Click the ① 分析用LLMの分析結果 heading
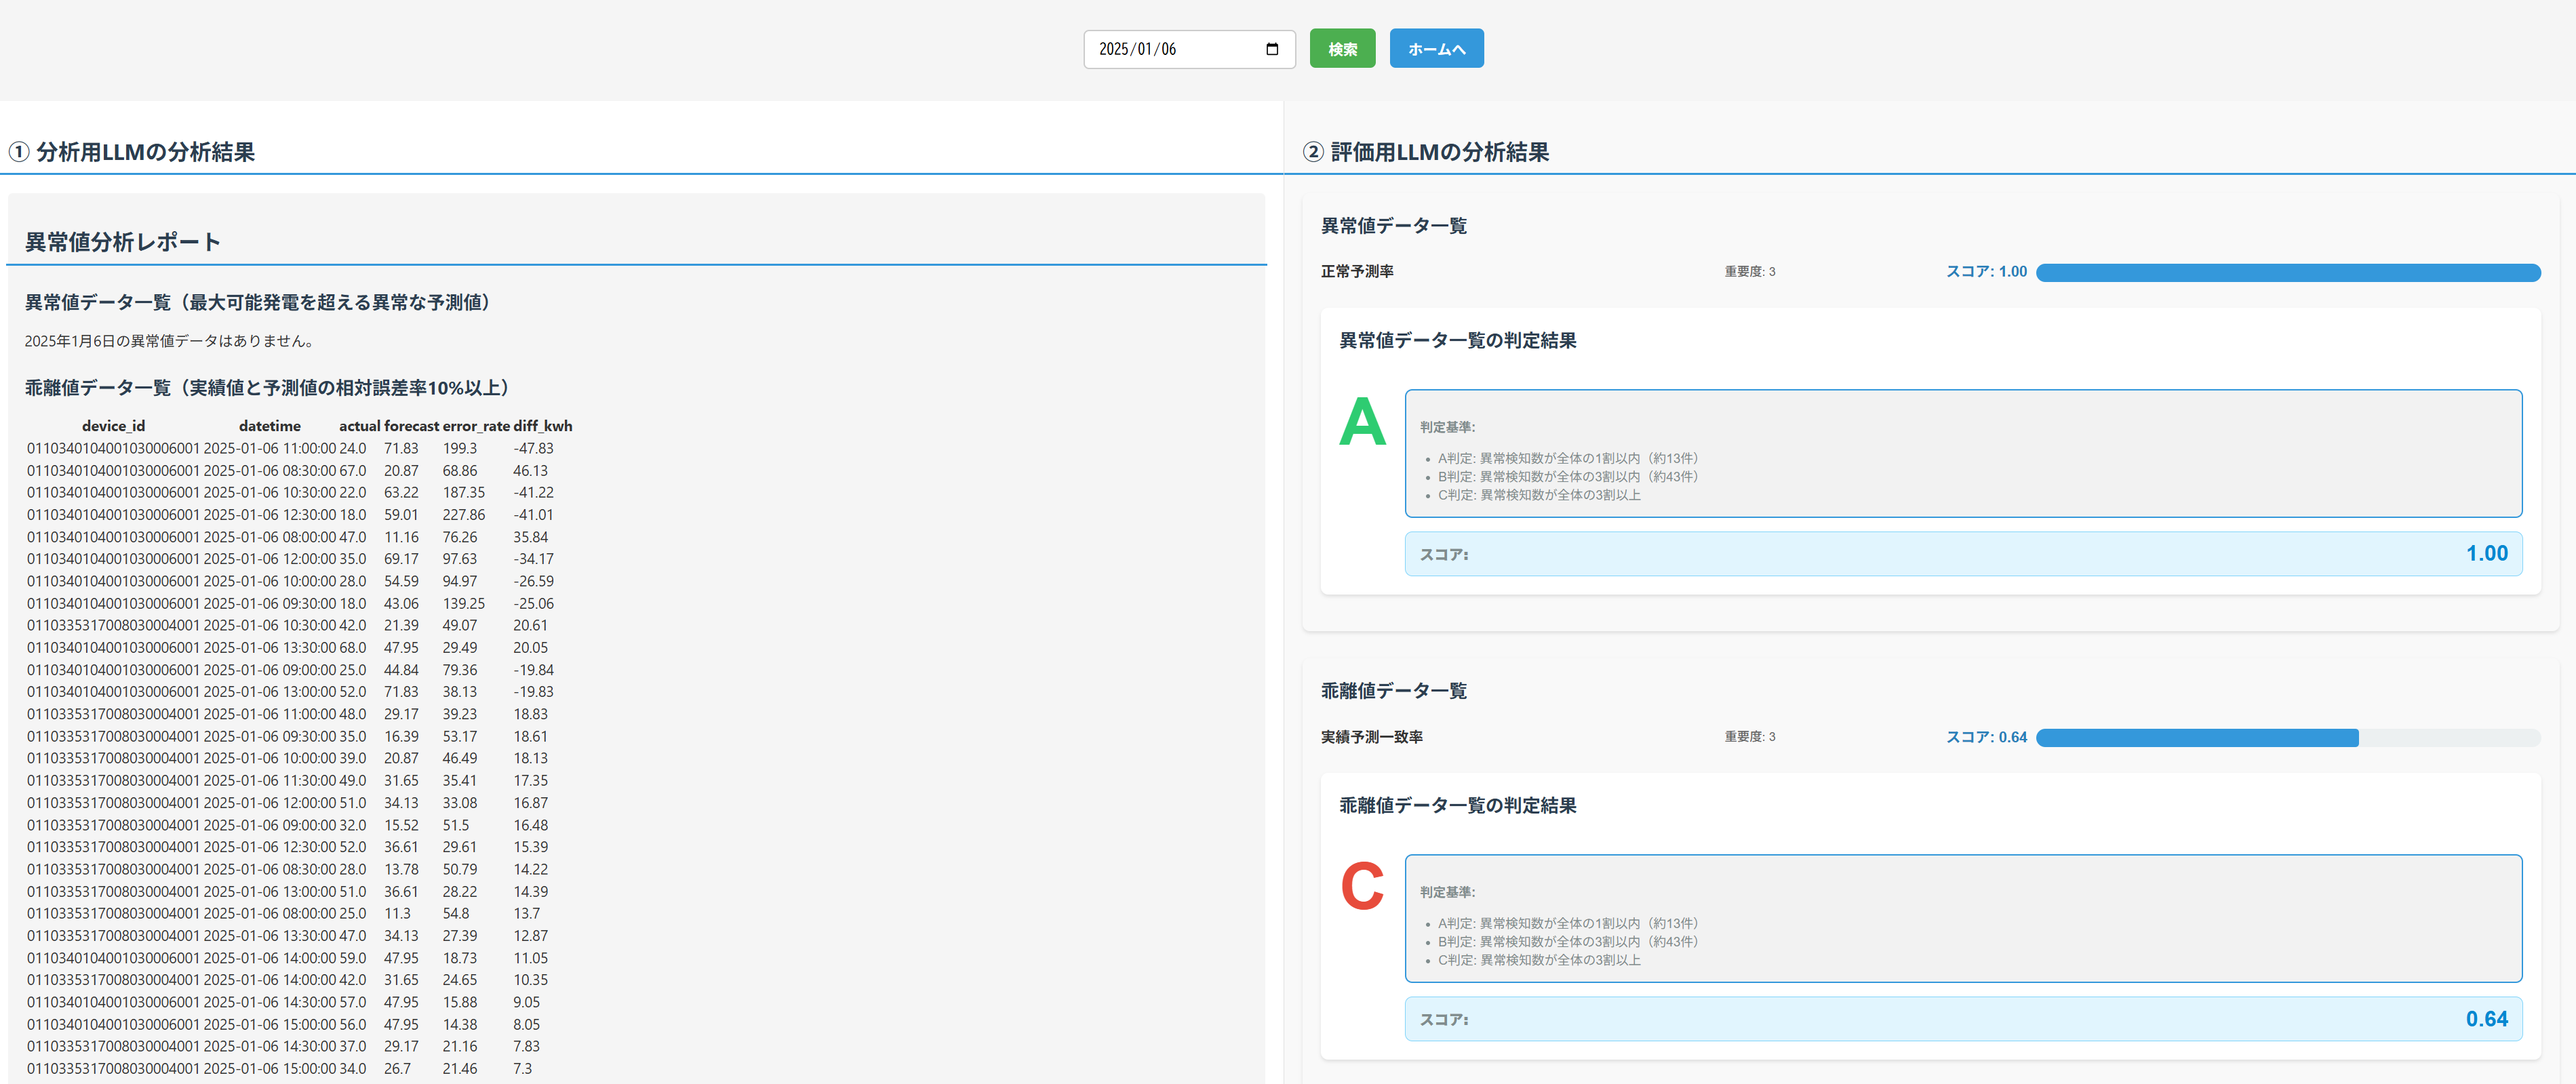2576x1084 pixels. coord(132,152)
